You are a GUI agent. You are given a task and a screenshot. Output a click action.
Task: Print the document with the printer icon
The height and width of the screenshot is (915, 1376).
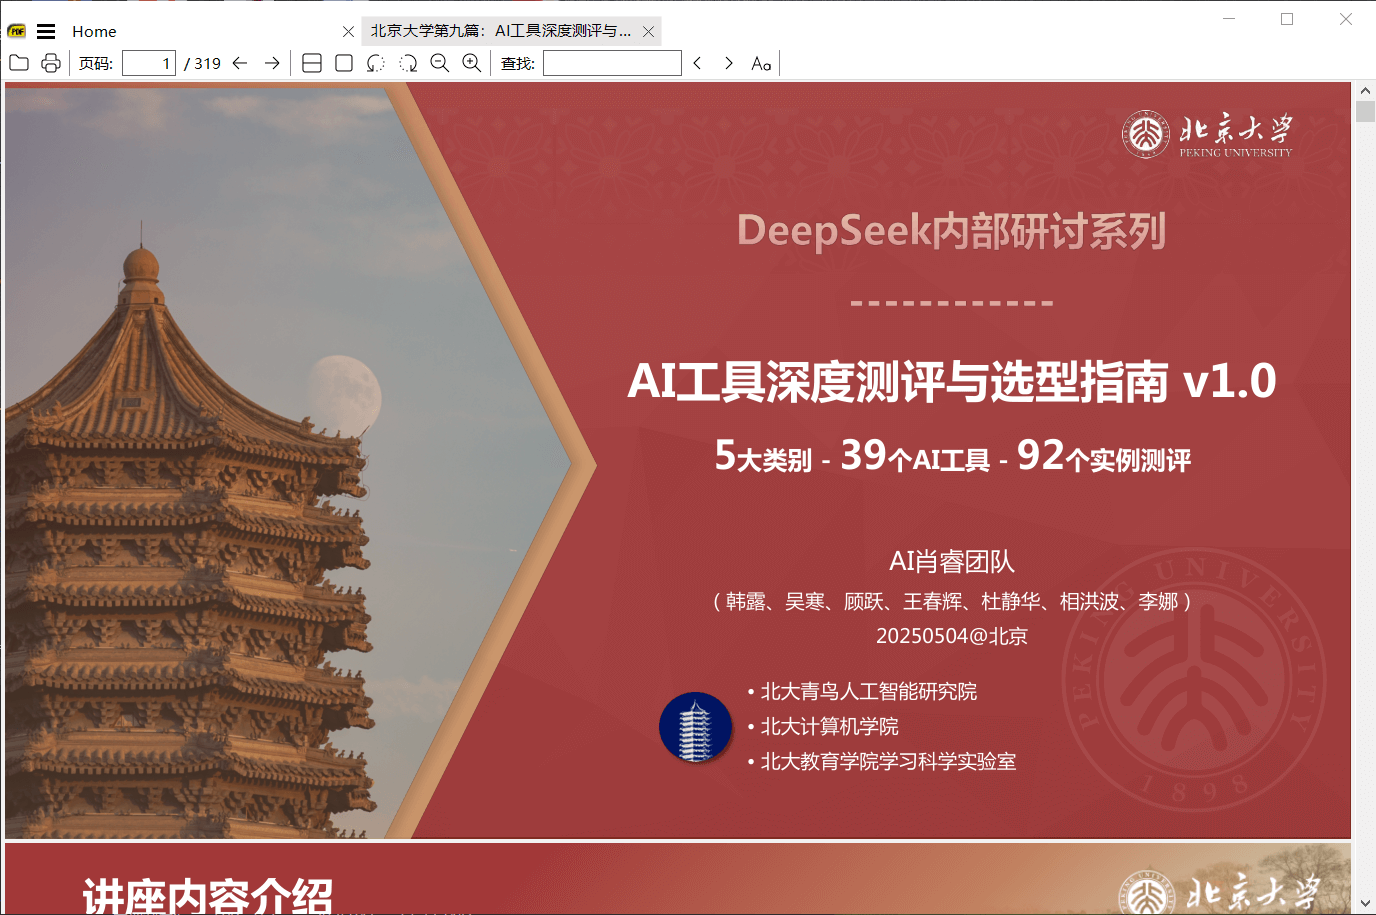(x=51, y=63)
